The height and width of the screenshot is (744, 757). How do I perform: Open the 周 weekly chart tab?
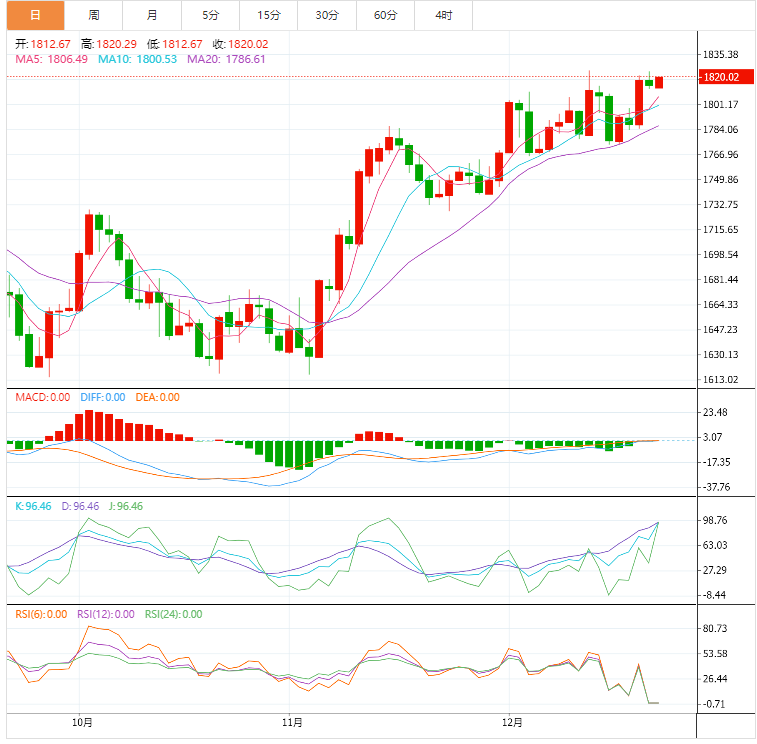93,15
